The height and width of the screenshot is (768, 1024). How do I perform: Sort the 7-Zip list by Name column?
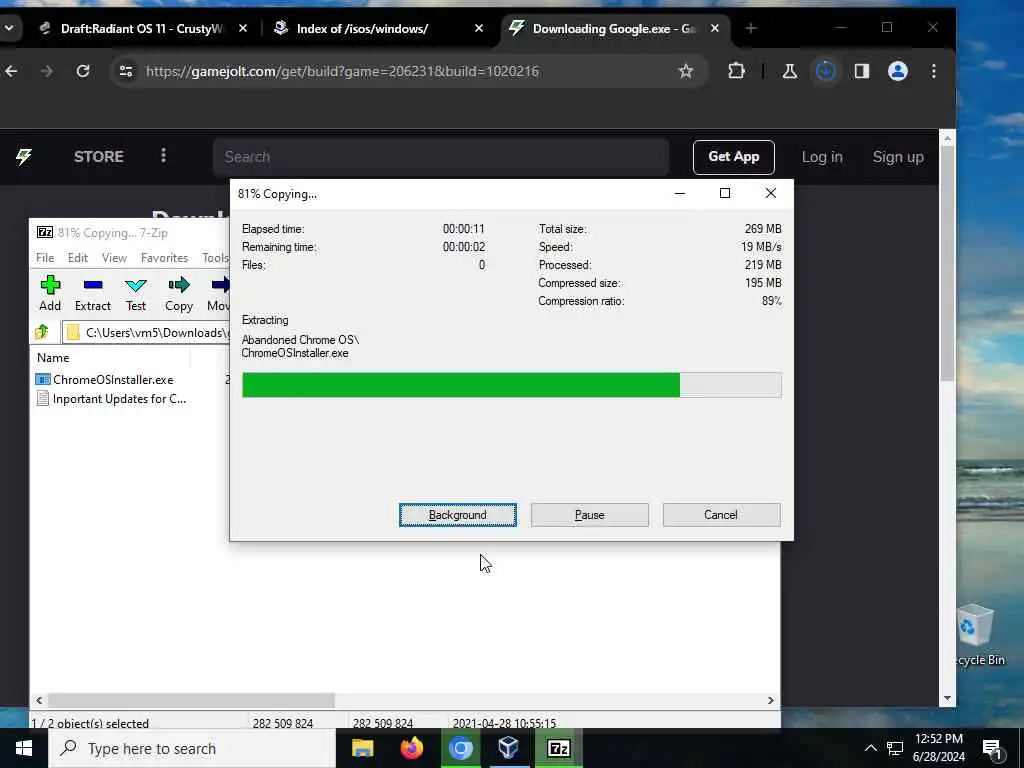[x=53, y=358]
